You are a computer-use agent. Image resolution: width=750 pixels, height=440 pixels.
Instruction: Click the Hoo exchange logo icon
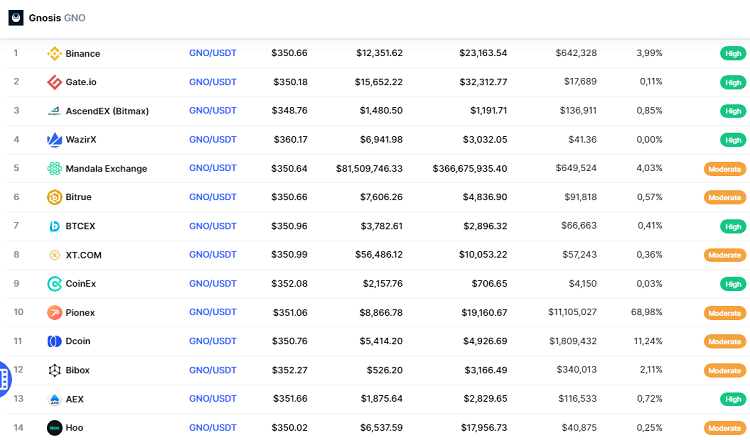tap(55, 428)
